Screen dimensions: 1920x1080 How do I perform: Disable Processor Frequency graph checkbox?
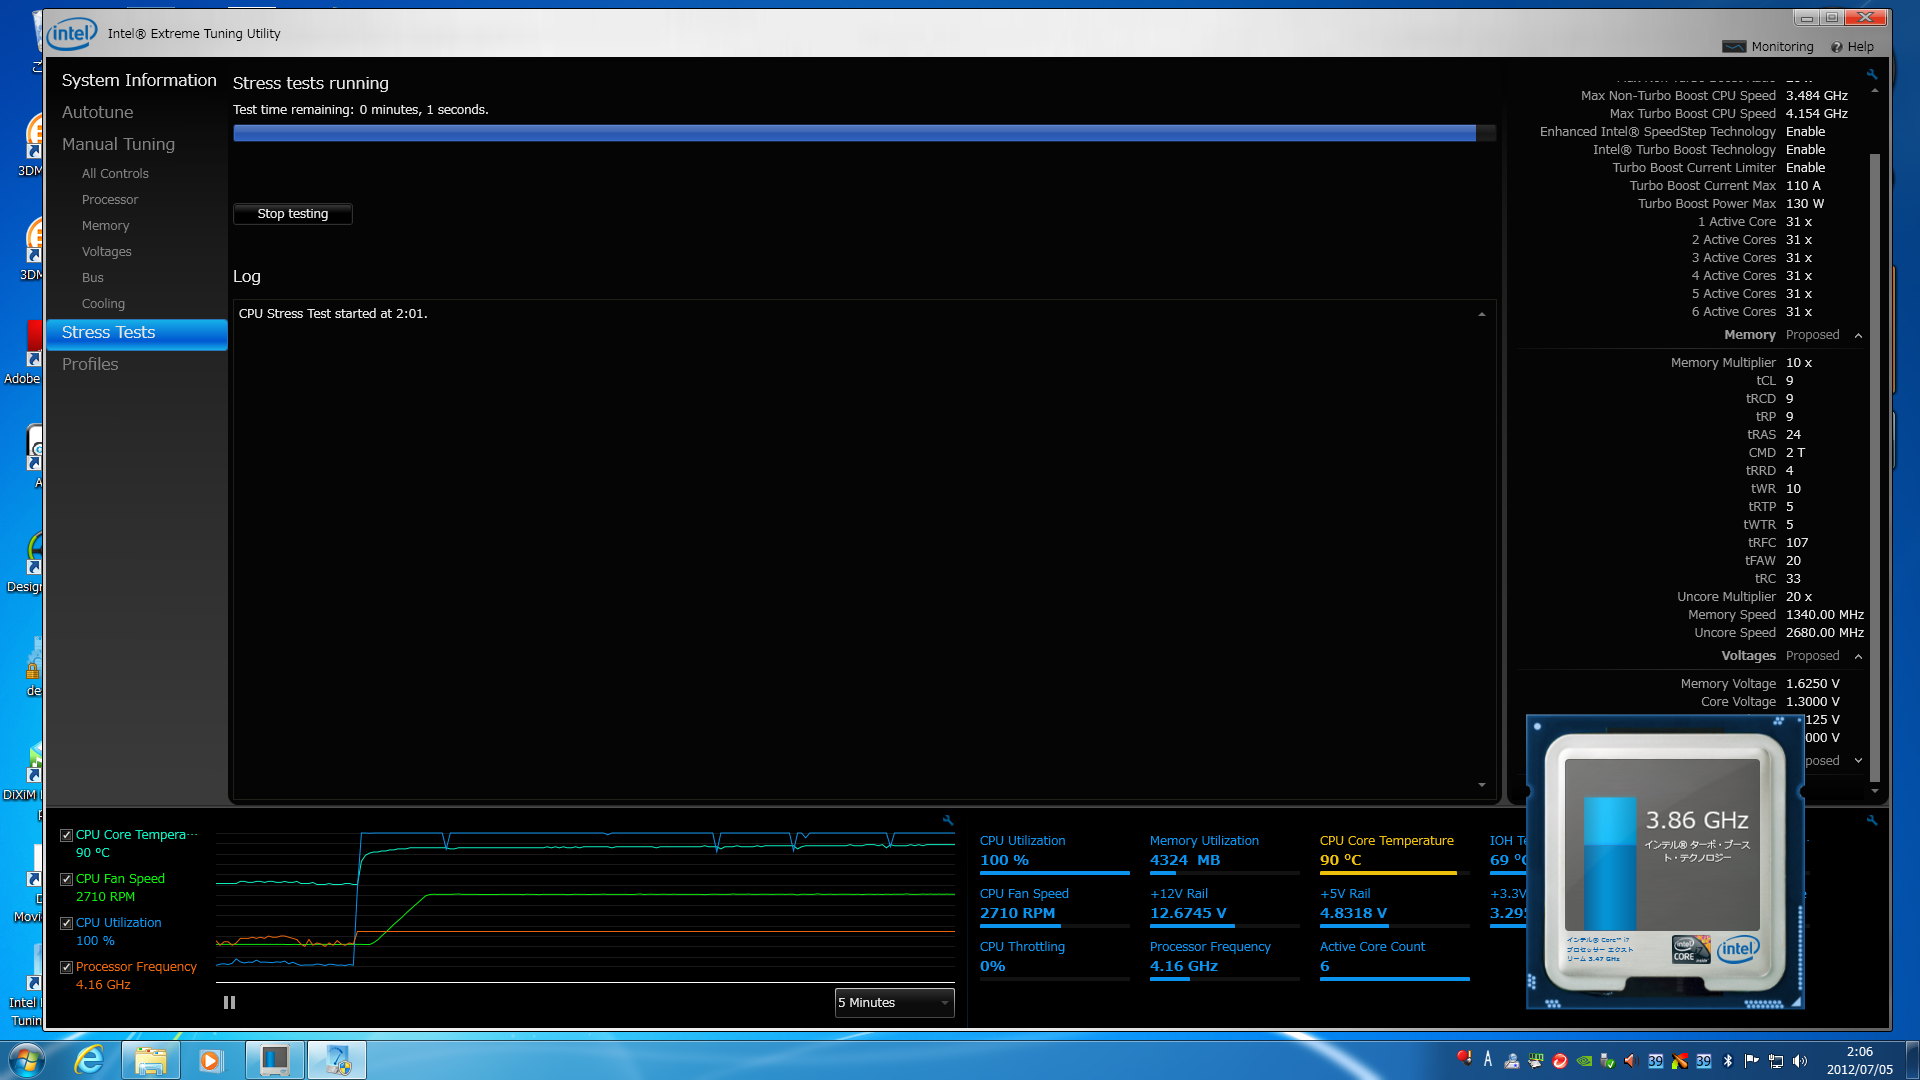coord(66,967)
